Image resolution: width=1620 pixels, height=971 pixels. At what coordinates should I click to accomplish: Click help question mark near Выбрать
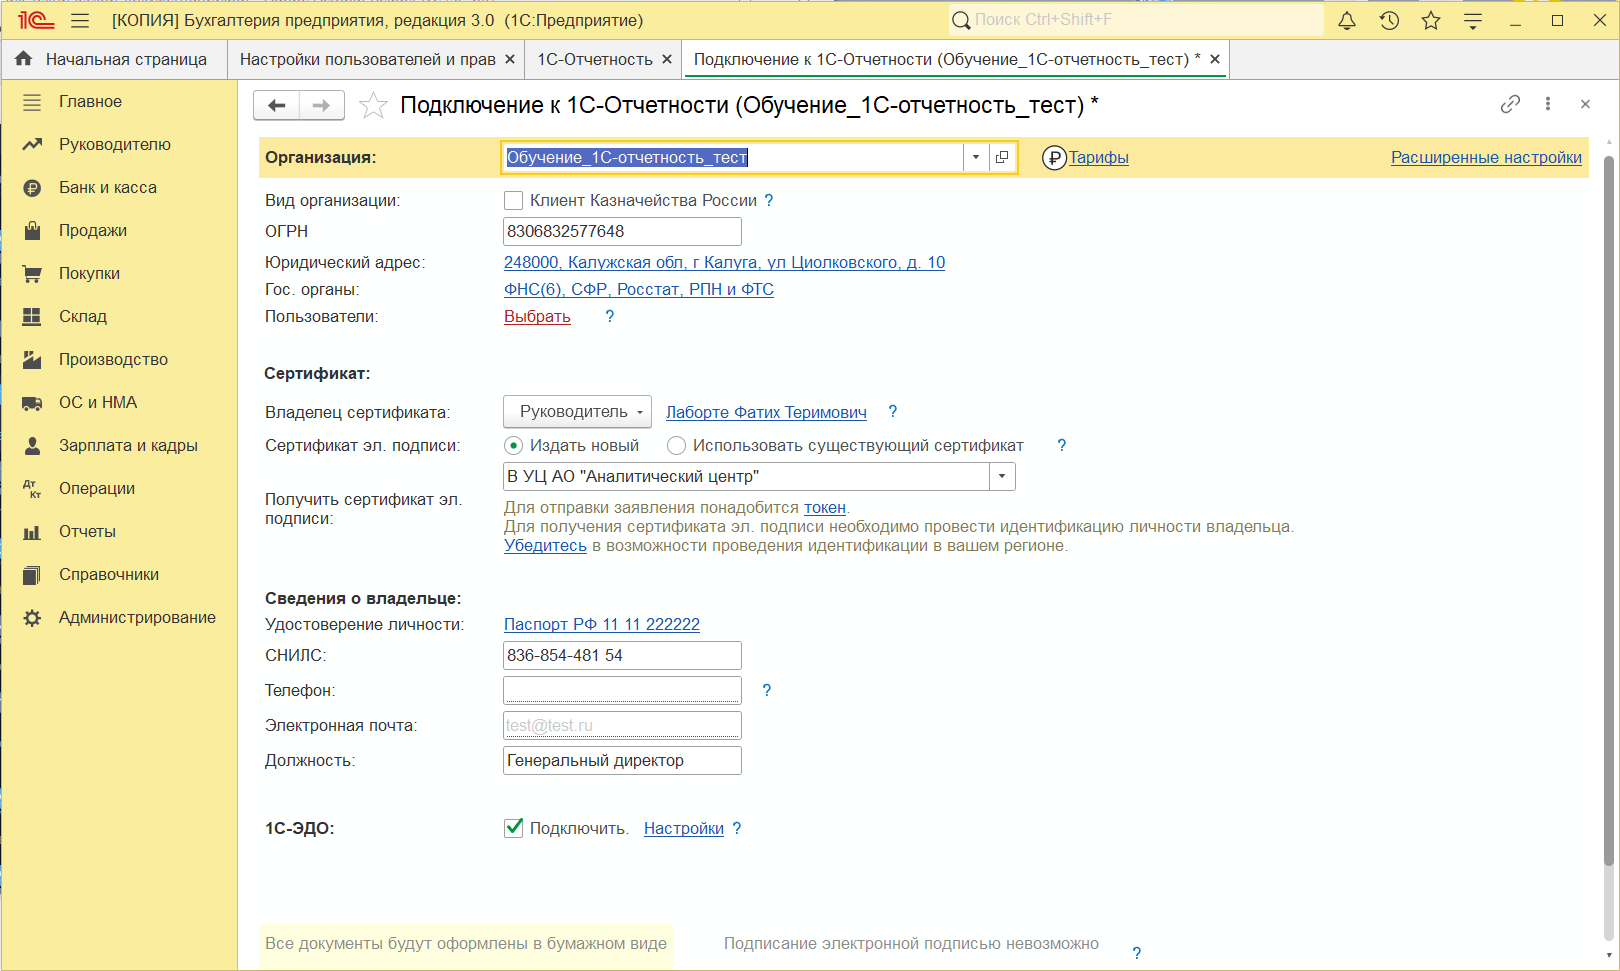tap(610, 316)
